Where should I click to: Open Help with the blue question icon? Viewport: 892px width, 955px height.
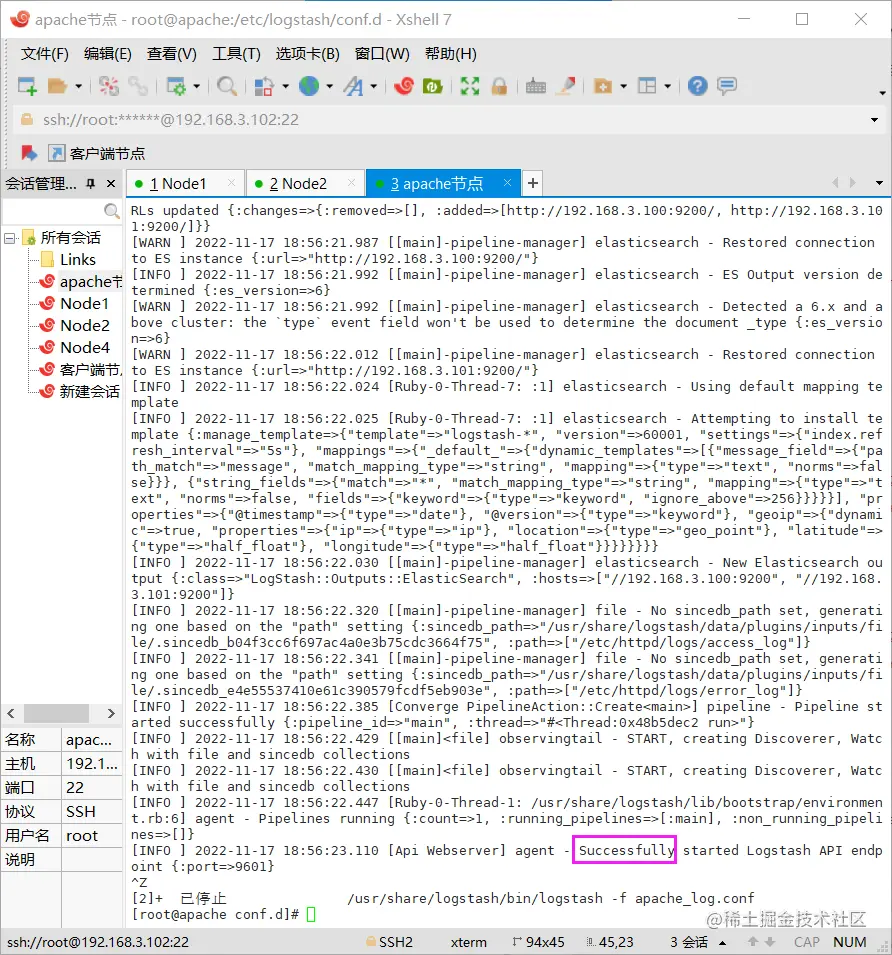pos(698,86)
